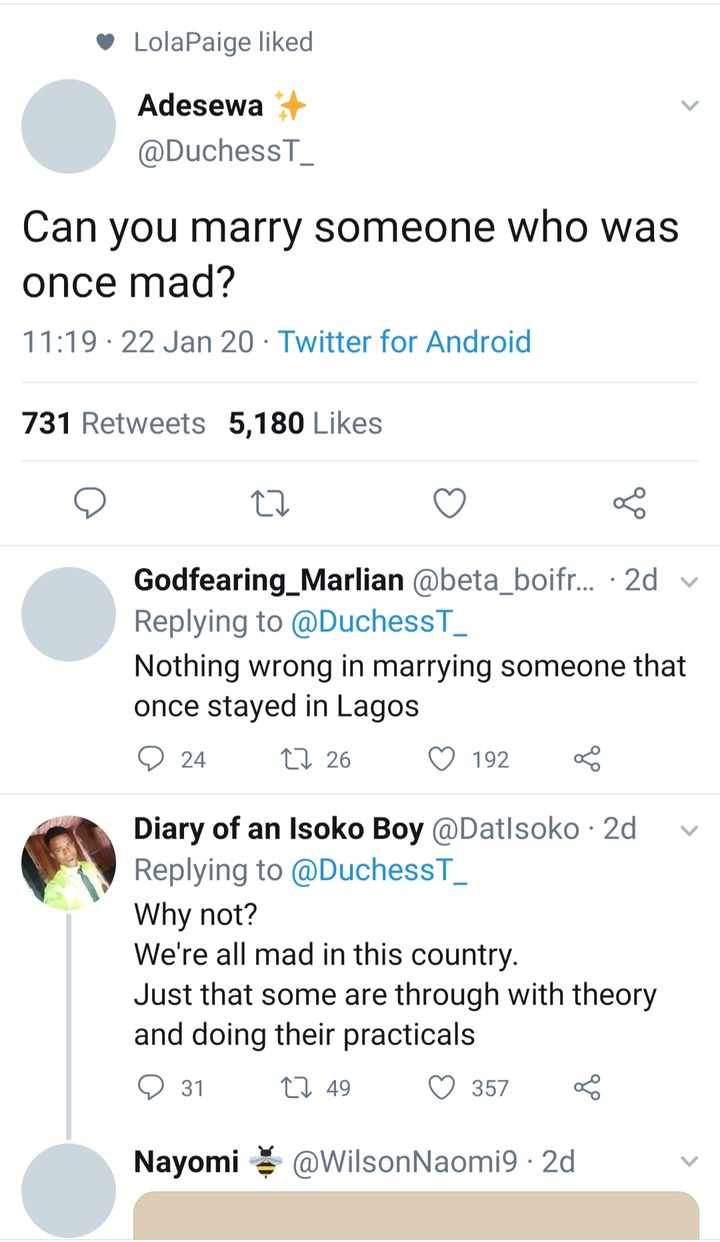Share Godfearing_Marlian's reply
Screen dimensions: 720x1242
click(x=587, y=760)
